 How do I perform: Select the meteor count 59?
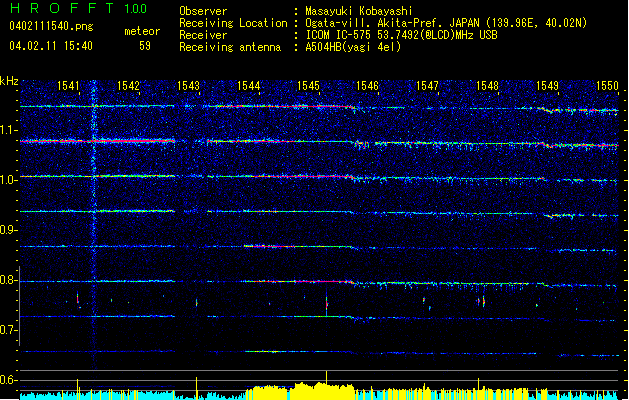click(x=145, y=46)
